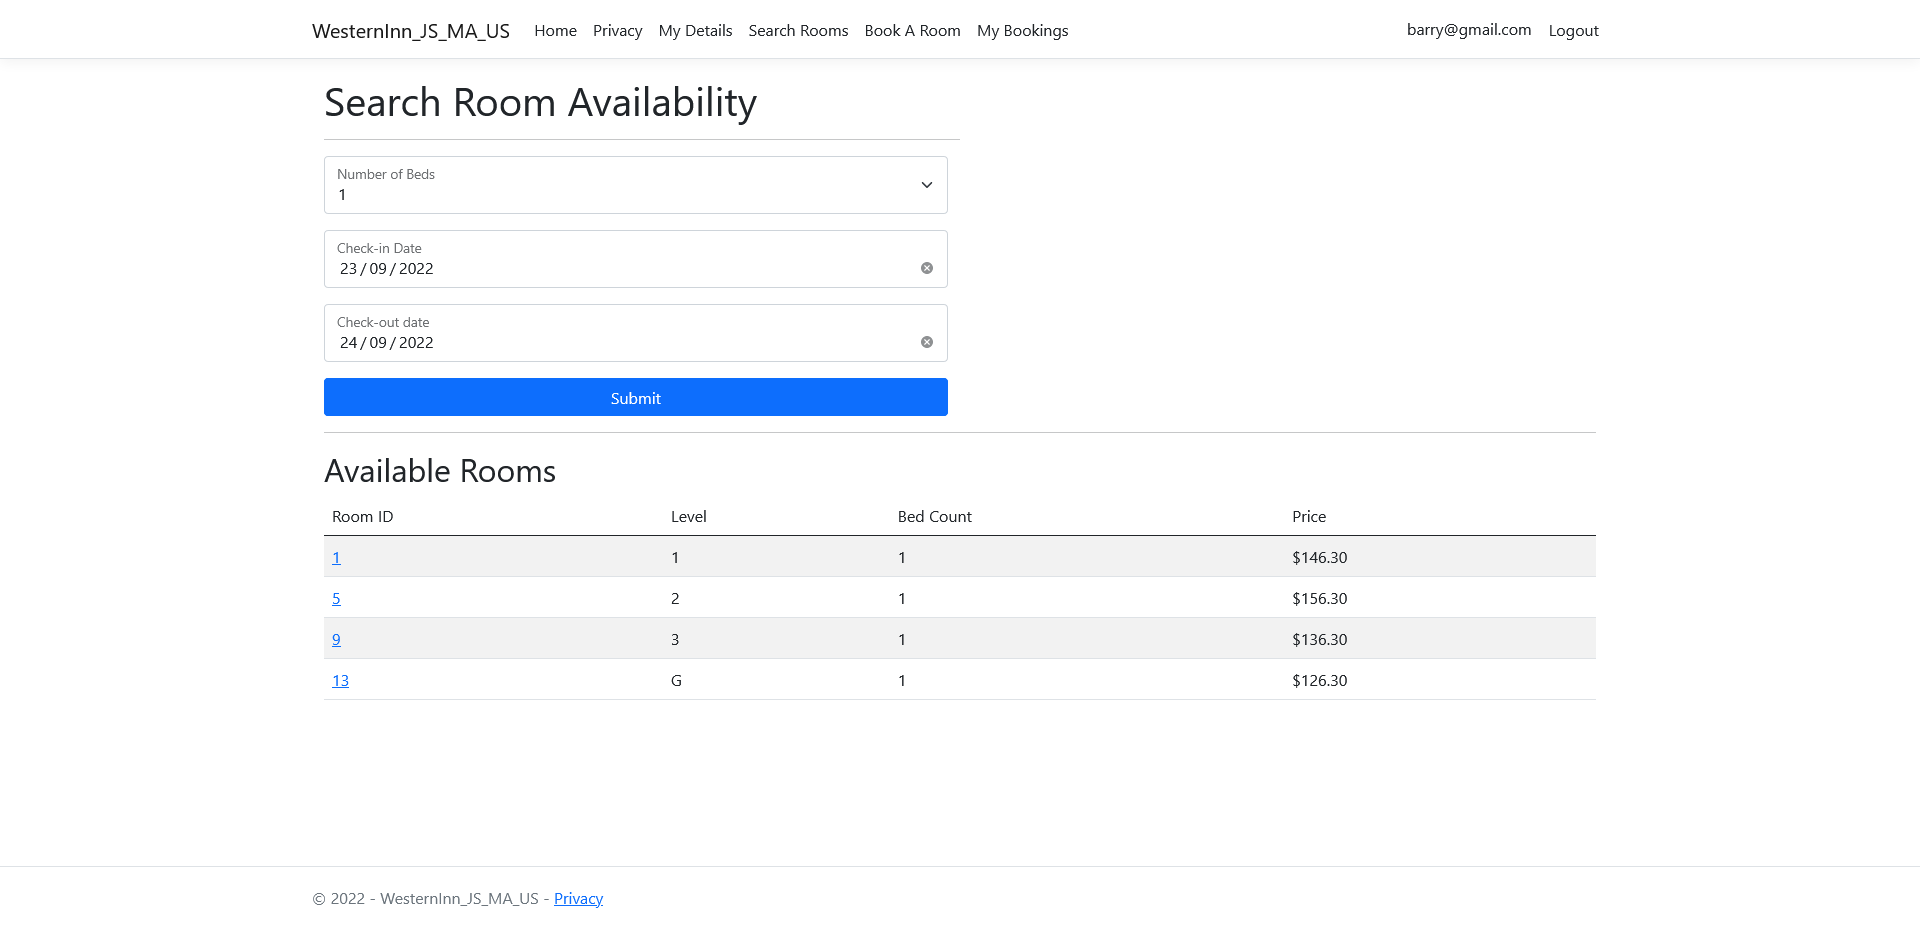Go to Home in the navbar

pos(555,31)
